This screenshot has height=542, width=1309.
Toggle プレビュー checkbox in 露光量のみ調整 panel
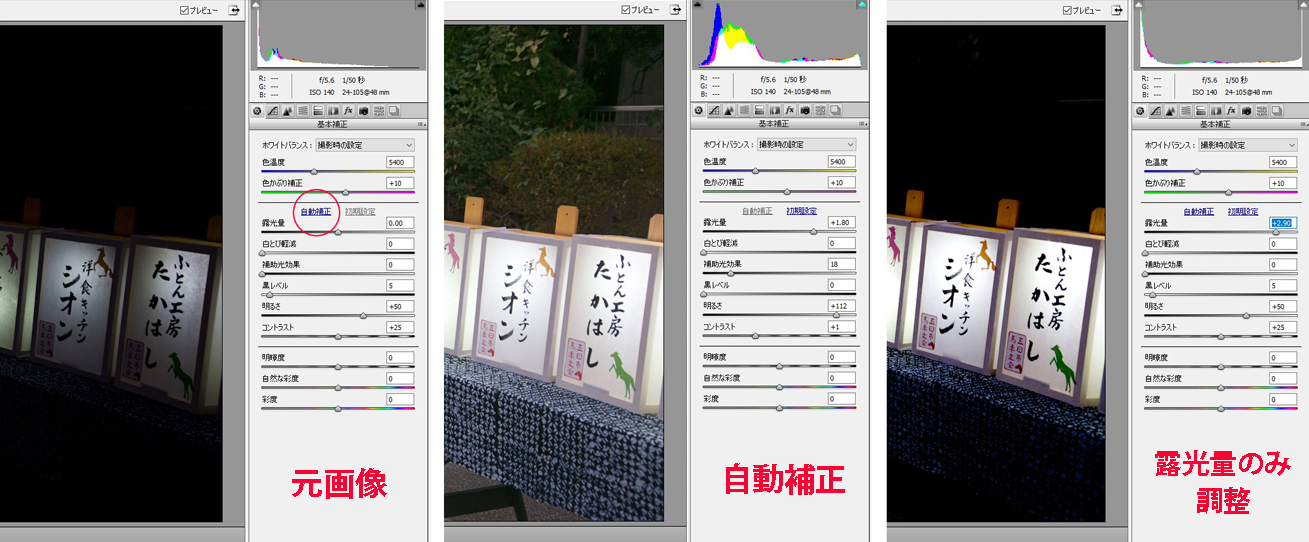(x=1067, y=10)
